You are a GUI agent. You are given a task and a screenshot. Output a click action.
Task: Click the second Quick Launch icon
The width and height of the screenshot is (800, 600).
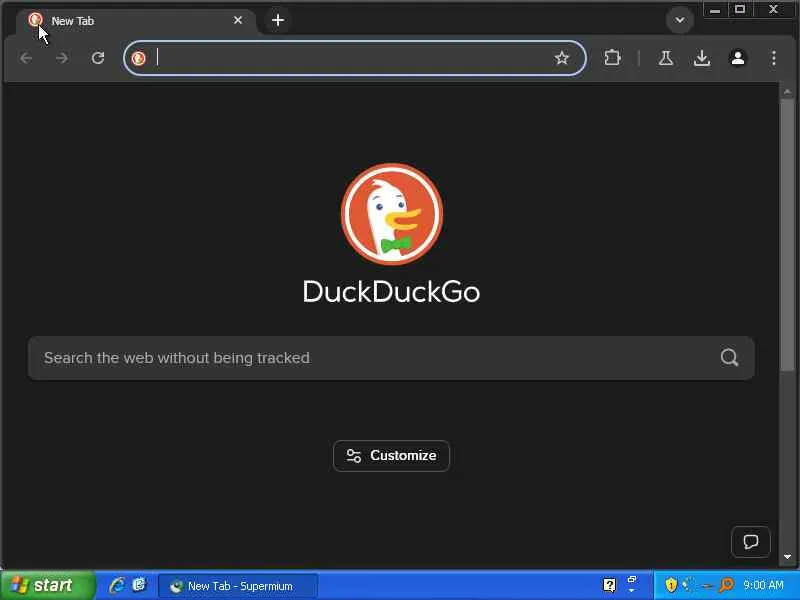coord(139,585)
